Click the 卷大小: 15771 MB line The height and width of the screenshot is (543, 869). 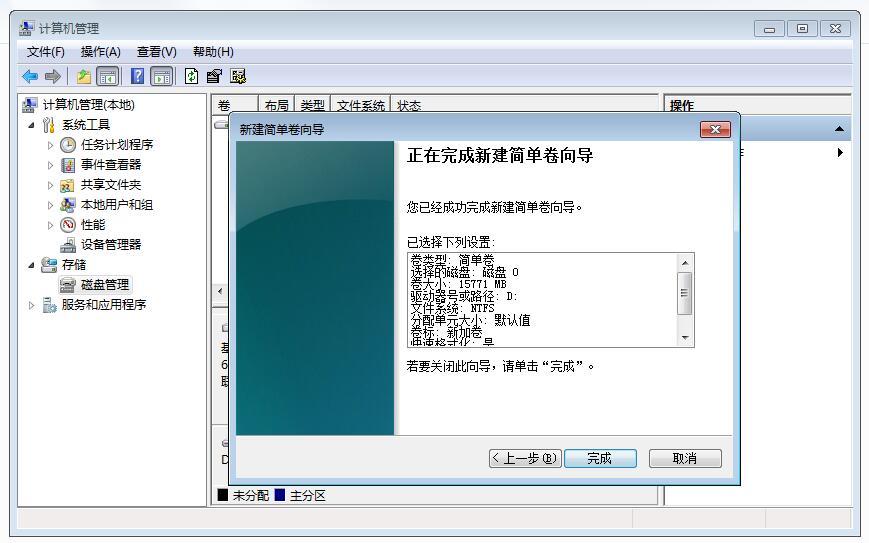click(458, 284)
